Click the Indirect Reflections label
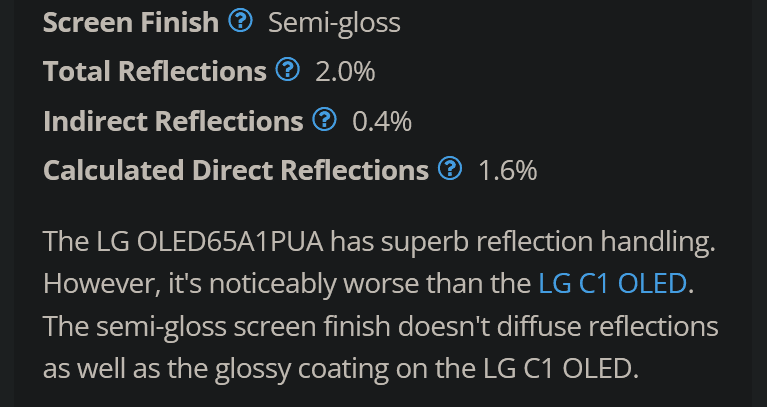Image resolution: width=767 pixels, height=407 pixels. tap(173, 121)
